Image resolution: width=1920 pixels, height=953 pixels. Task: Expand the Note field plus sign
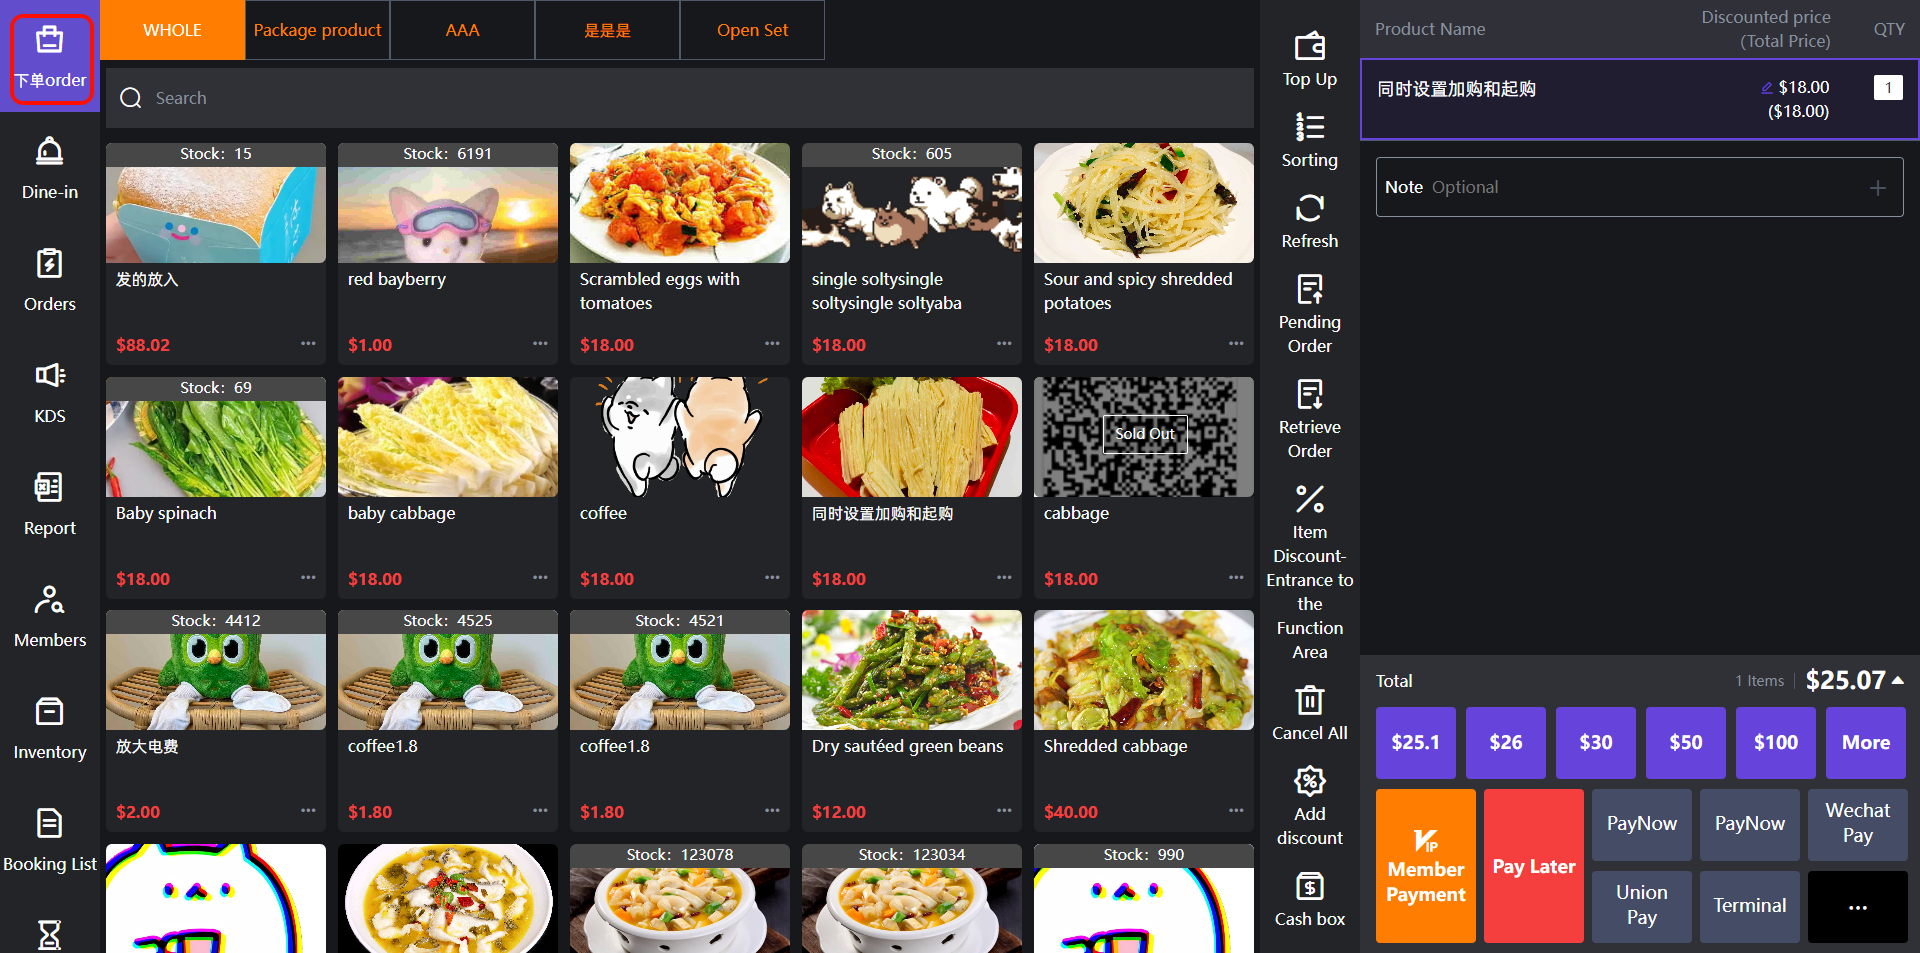(1877, 187)
